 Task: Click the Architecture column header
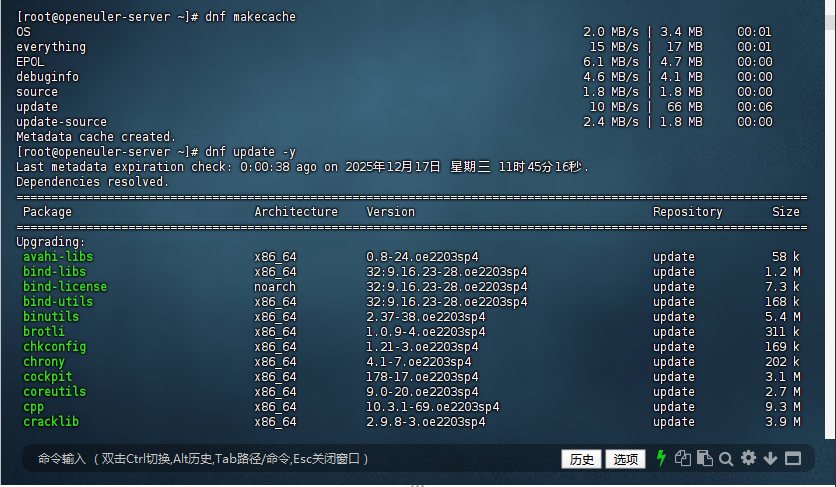pyautogui.click(x=296, y=212)
